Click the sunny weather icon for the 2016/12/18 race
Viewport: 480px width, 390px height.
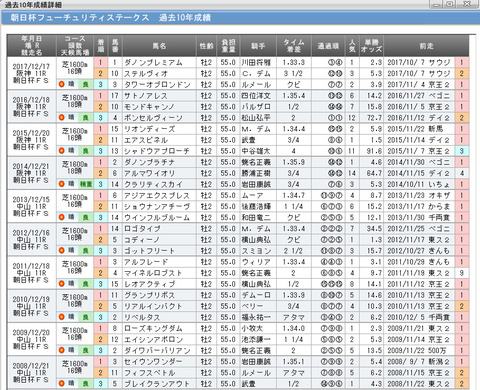tap(61, 117)
